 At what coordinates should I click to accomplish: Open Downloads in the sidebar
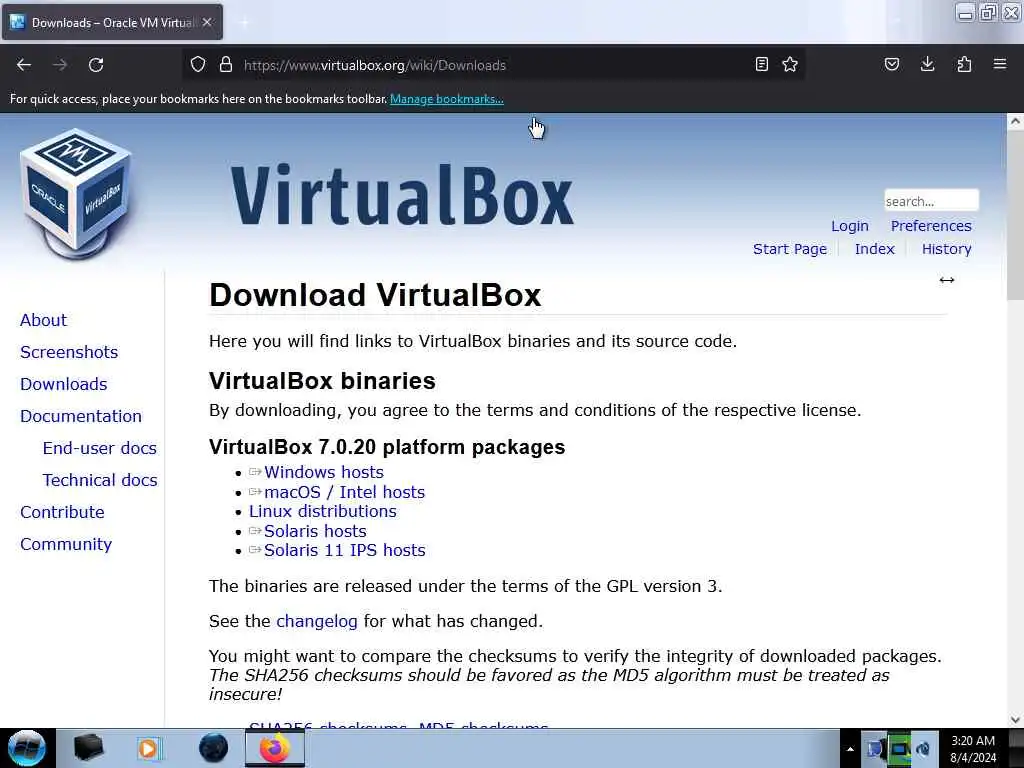[x=63, y=384]
